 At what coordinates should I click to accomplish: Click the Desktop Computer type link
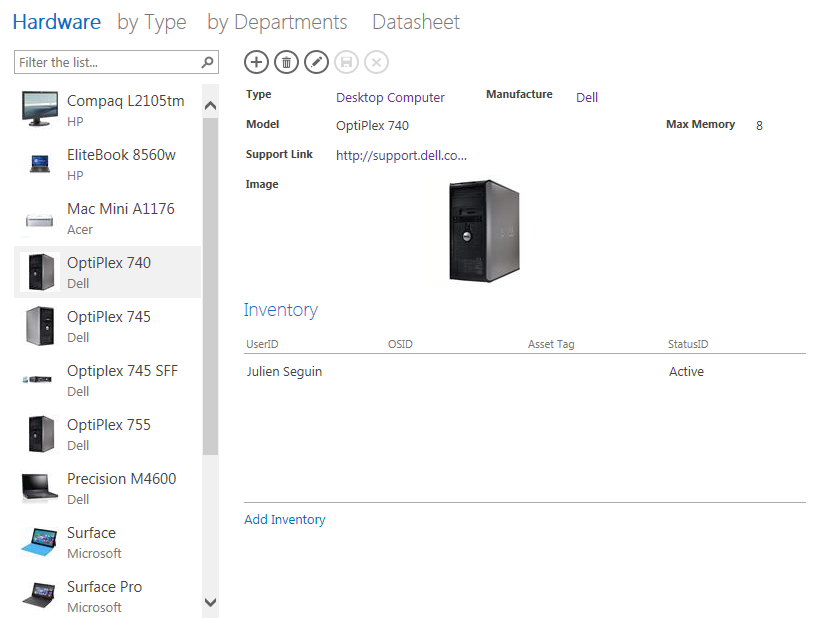coord(390,98)
